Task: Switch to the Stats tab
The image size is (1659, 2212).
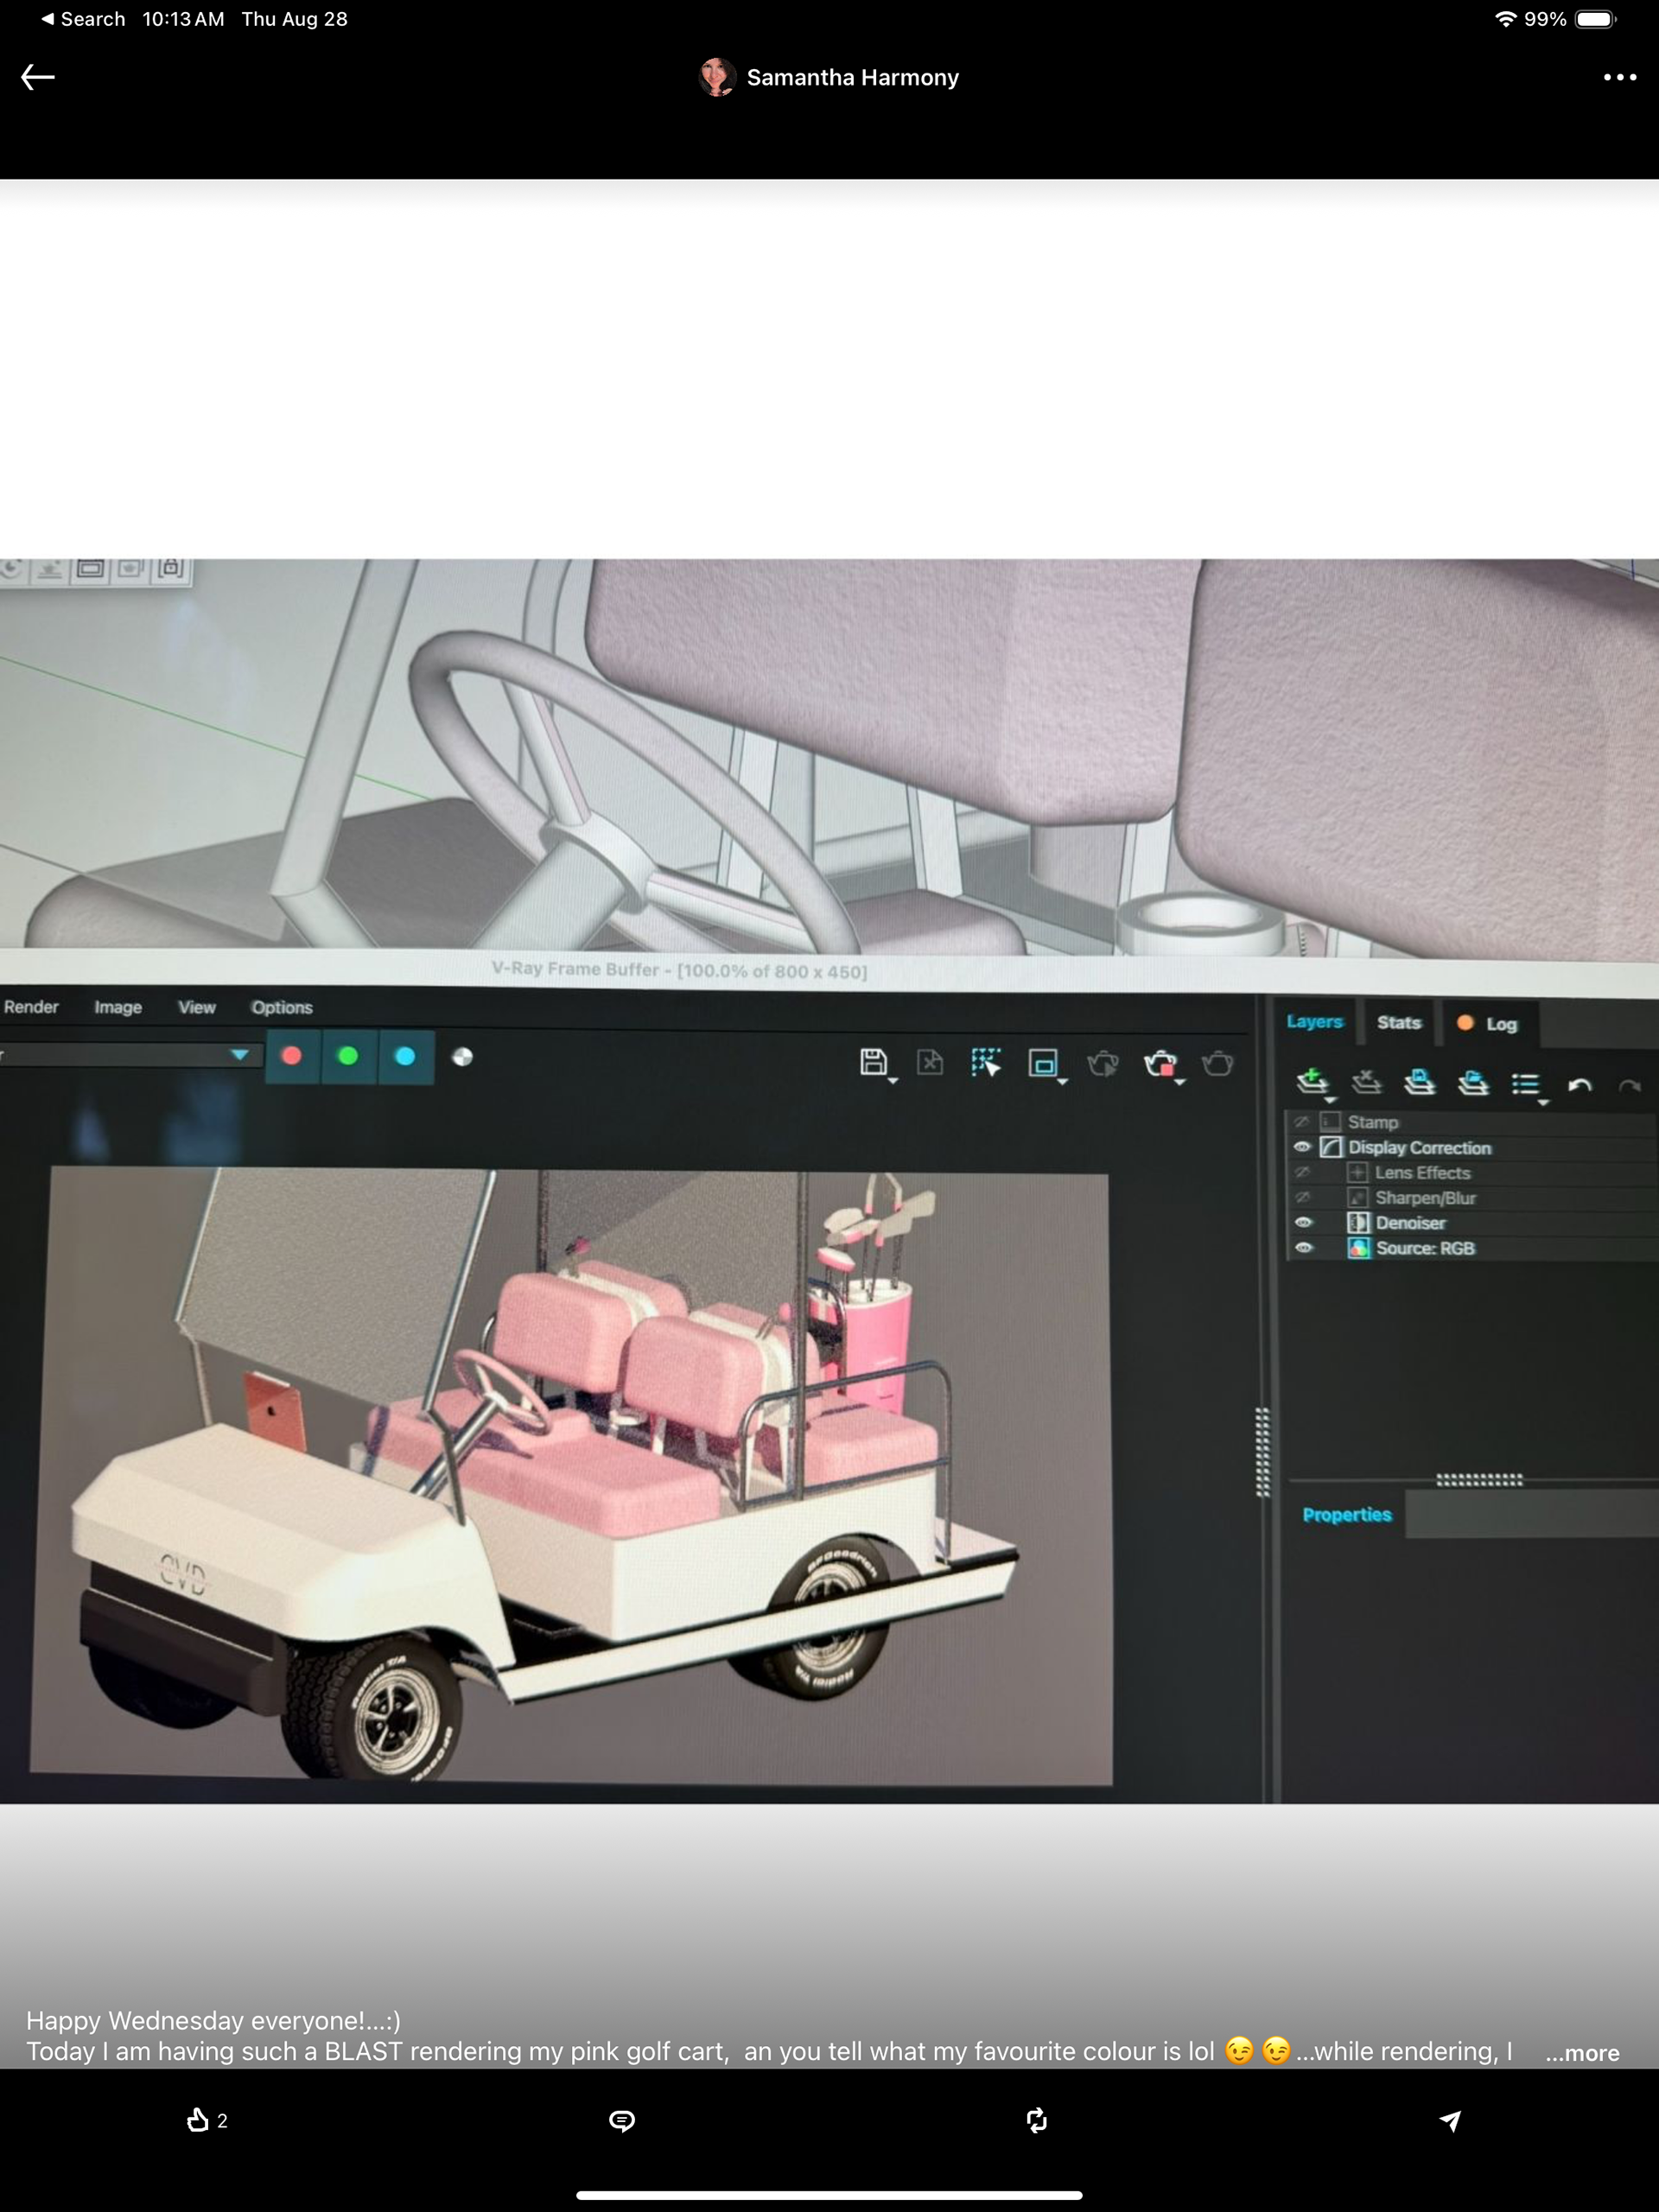Action: pyautogui.click(x=1398, y=1022)
